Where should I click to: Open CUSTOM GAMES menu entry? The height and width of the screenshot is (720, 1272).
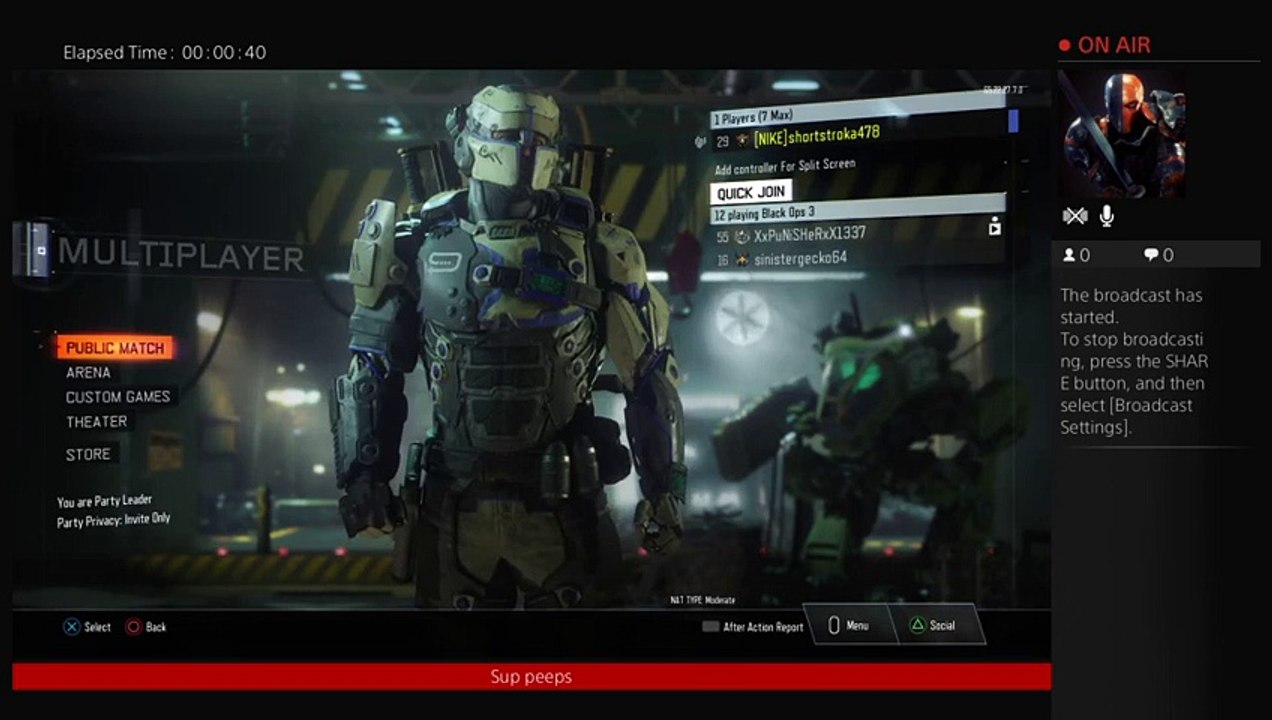pos(118,397)
